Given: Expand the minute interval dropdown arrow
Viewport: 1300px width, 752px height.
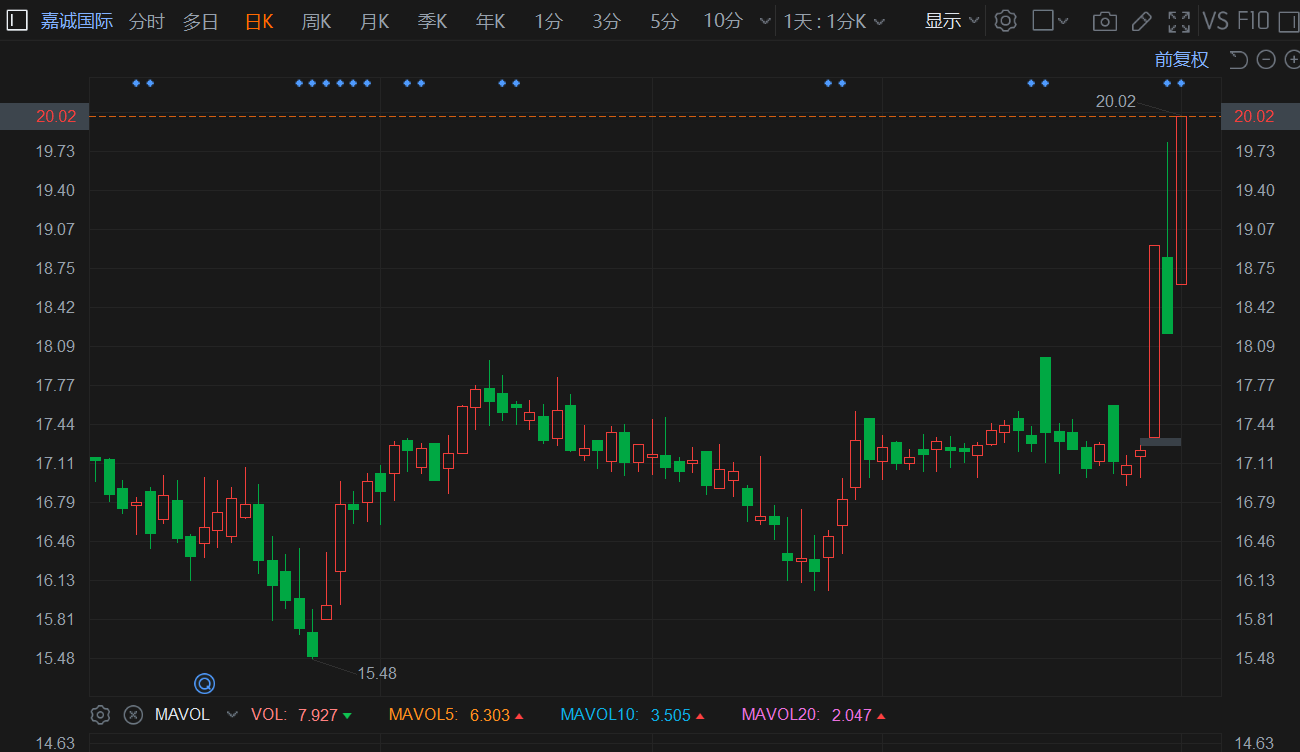Looking at the screenshot, I should 765,21.
